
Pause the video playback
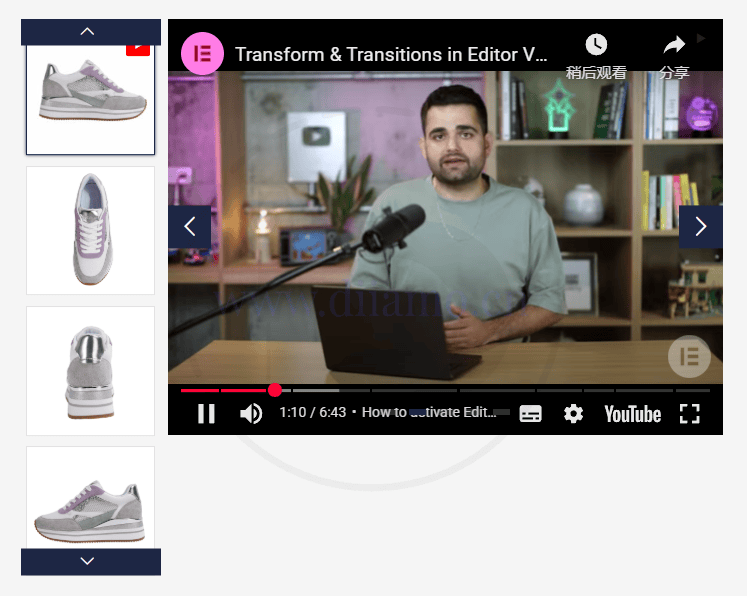[206, 413]
